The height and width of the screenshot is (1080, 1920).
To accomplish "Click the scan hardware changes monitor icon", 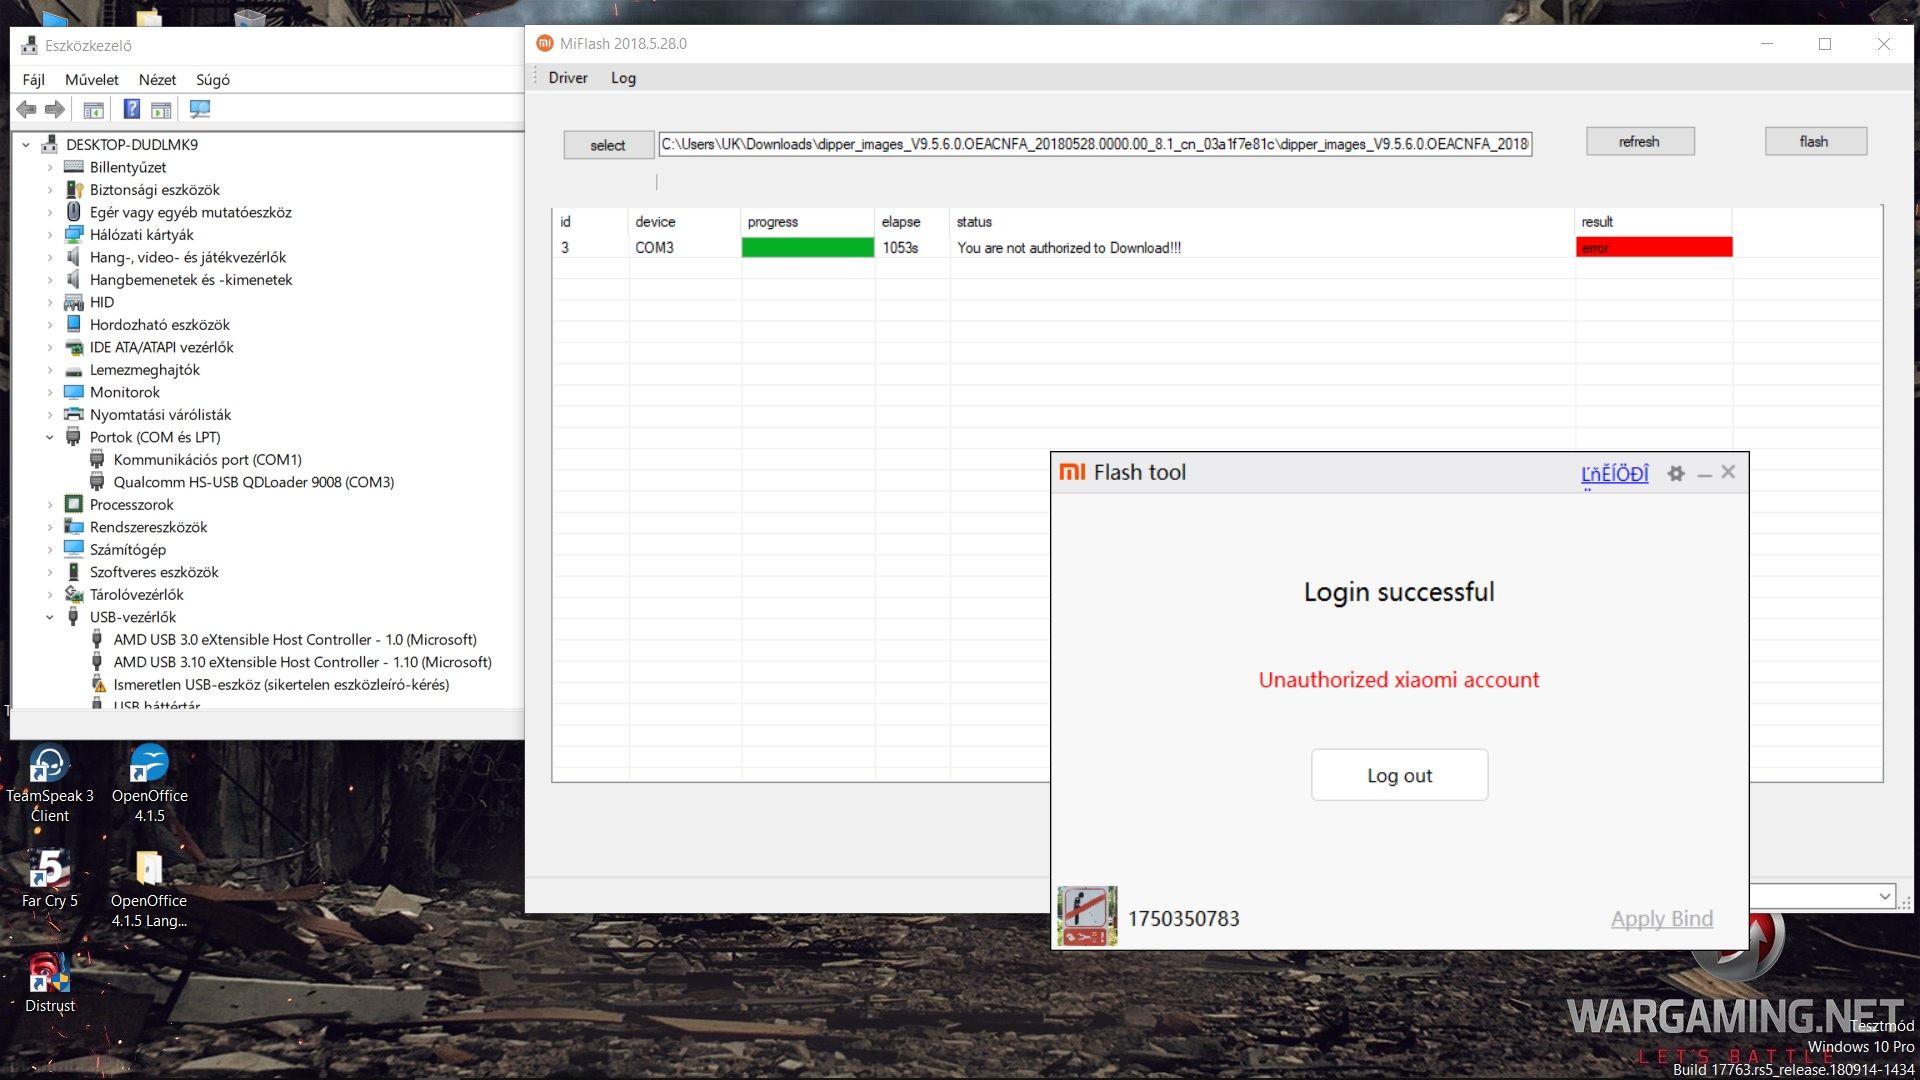I will click(x=200, y=110).
